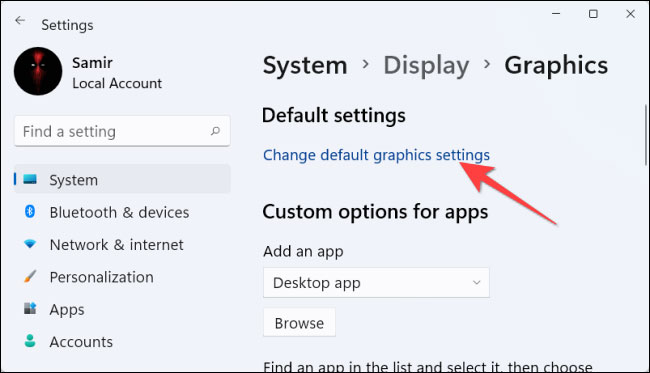Click the Default settings heading
Screen dimensions: 650x373
334,115
